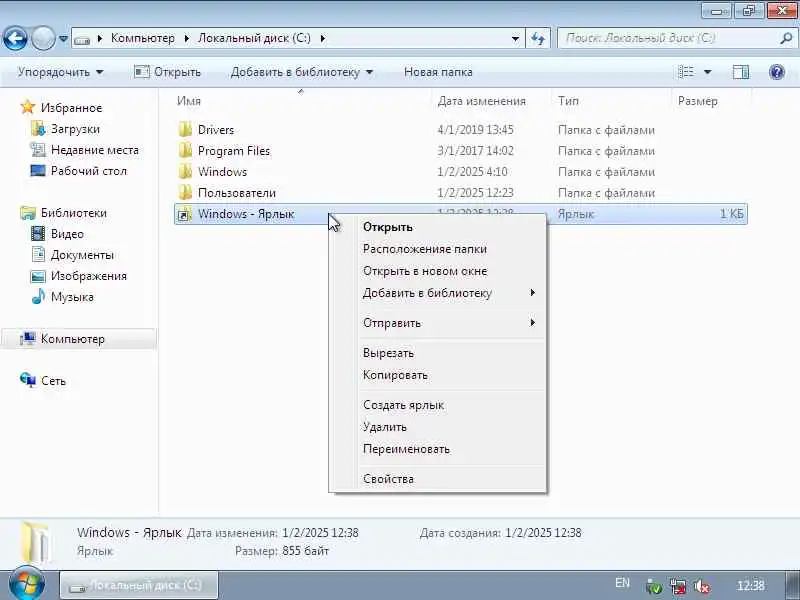Expand arrow after Компьютер in breadcrumb
The width and height of the screenshot is (800, 600).
coord(187,38)
